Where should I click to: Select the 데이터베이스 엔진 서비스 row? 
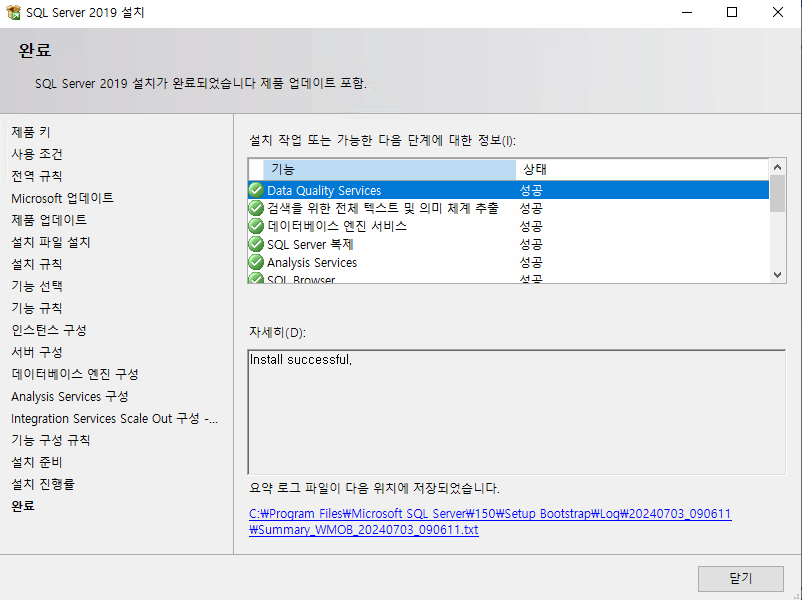click(508, 226)
